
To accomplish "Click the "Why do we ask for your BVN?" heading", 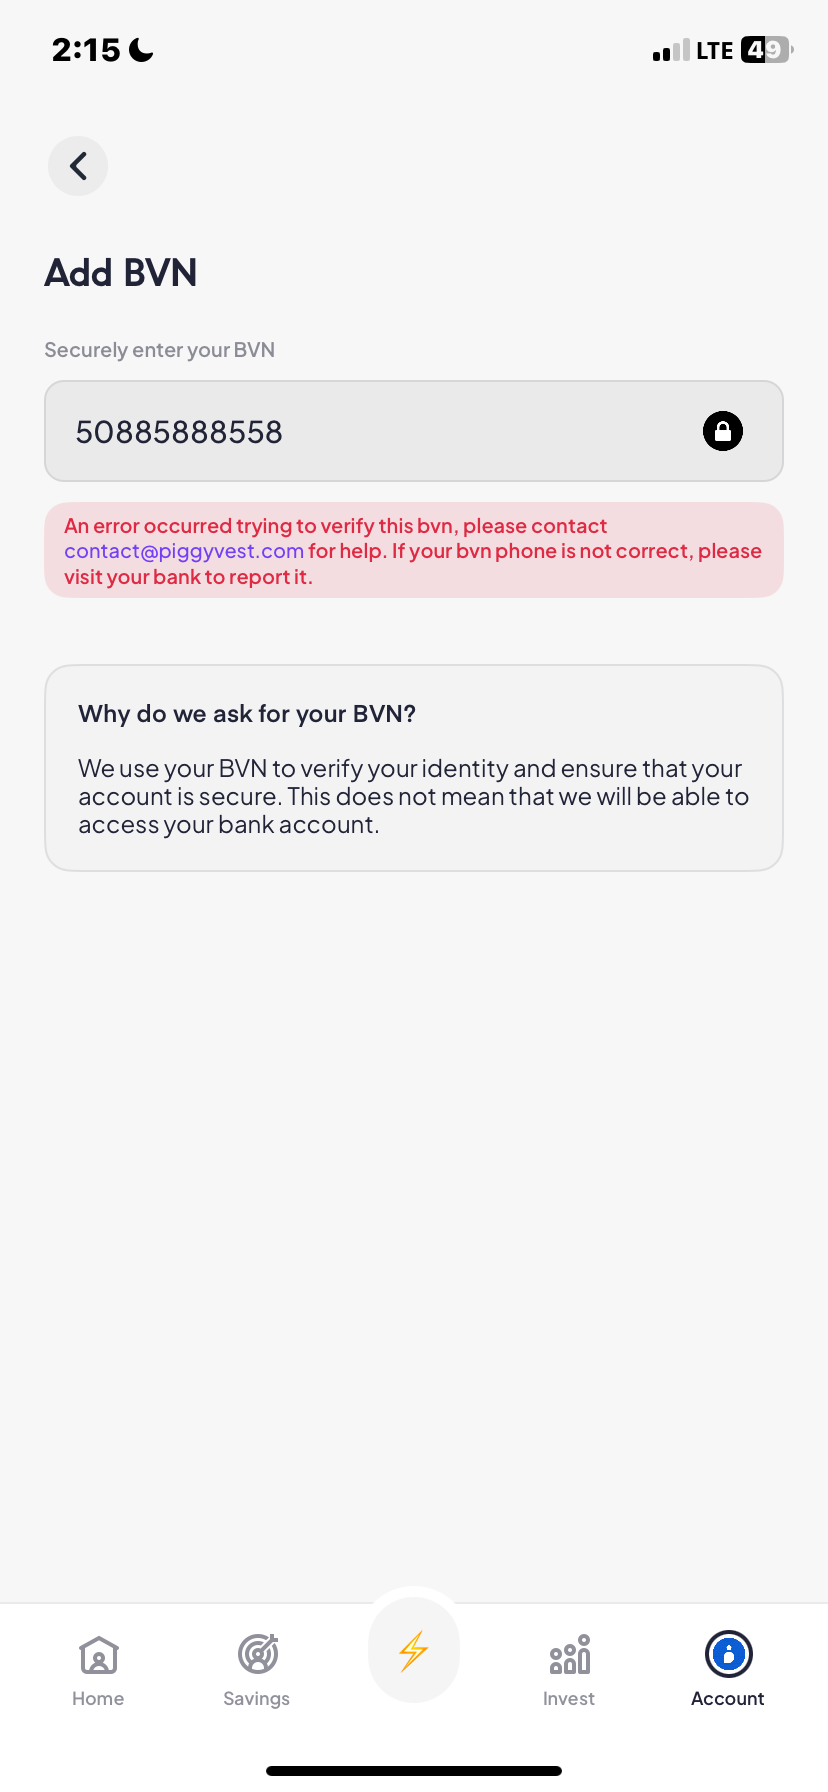I will (247, 714).
